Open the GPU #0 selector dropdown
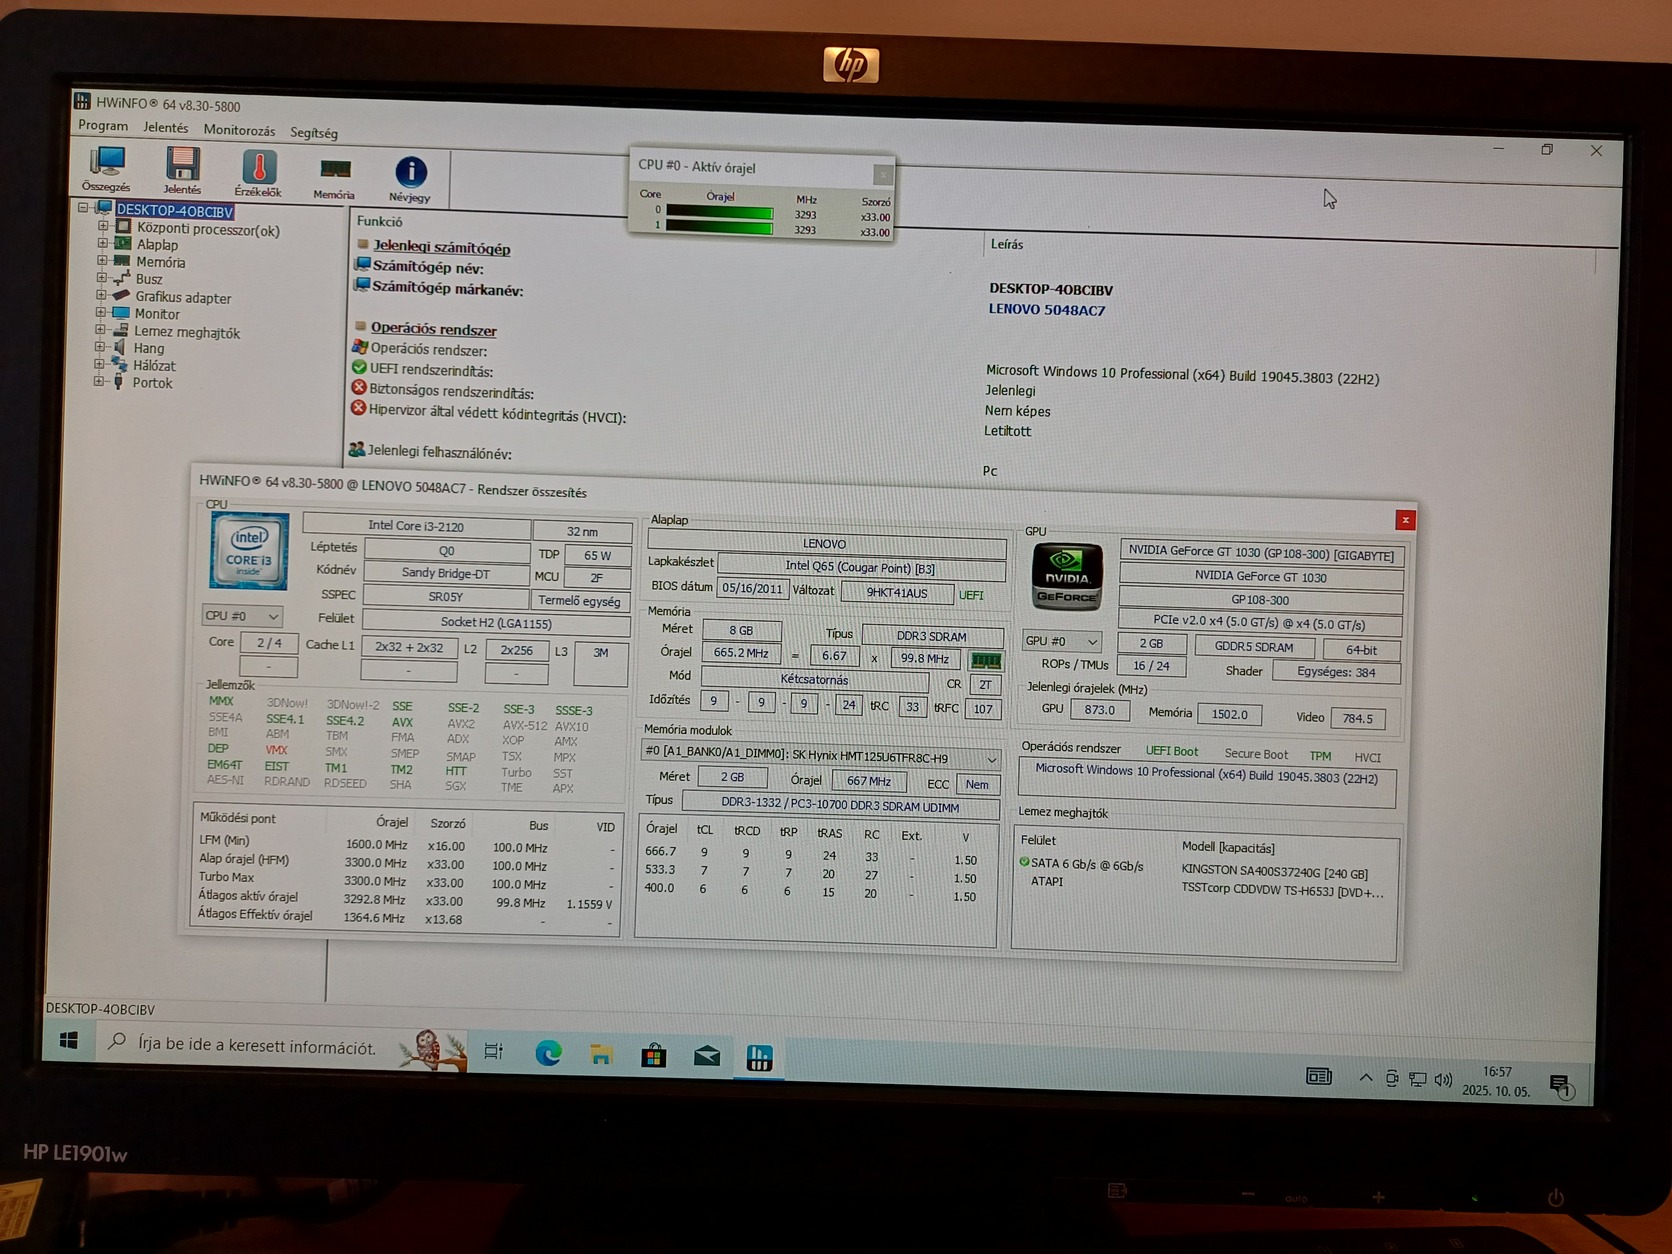 pos(1061,641)
